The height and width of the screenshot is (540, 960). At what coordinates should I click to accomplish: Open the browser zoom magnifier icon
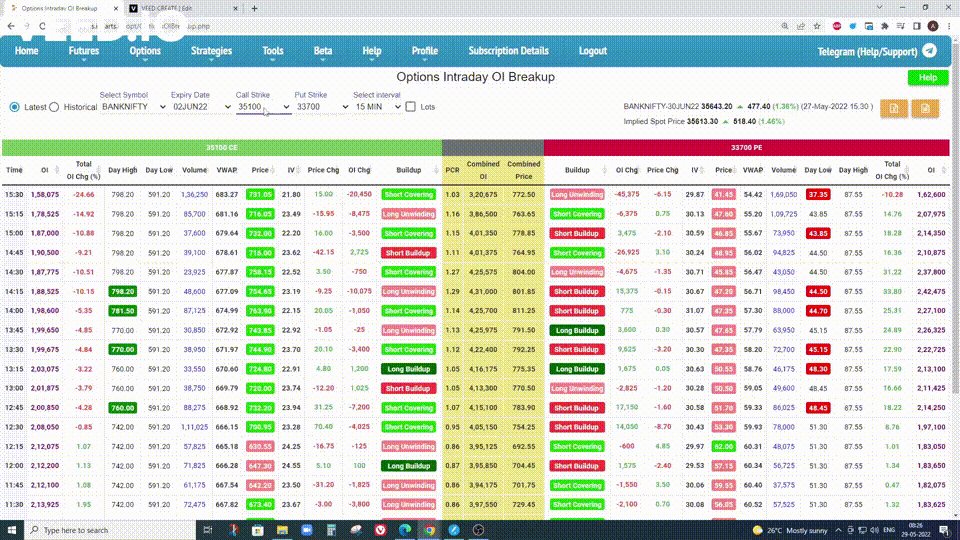pyautogui.click(x=784, y=26)
